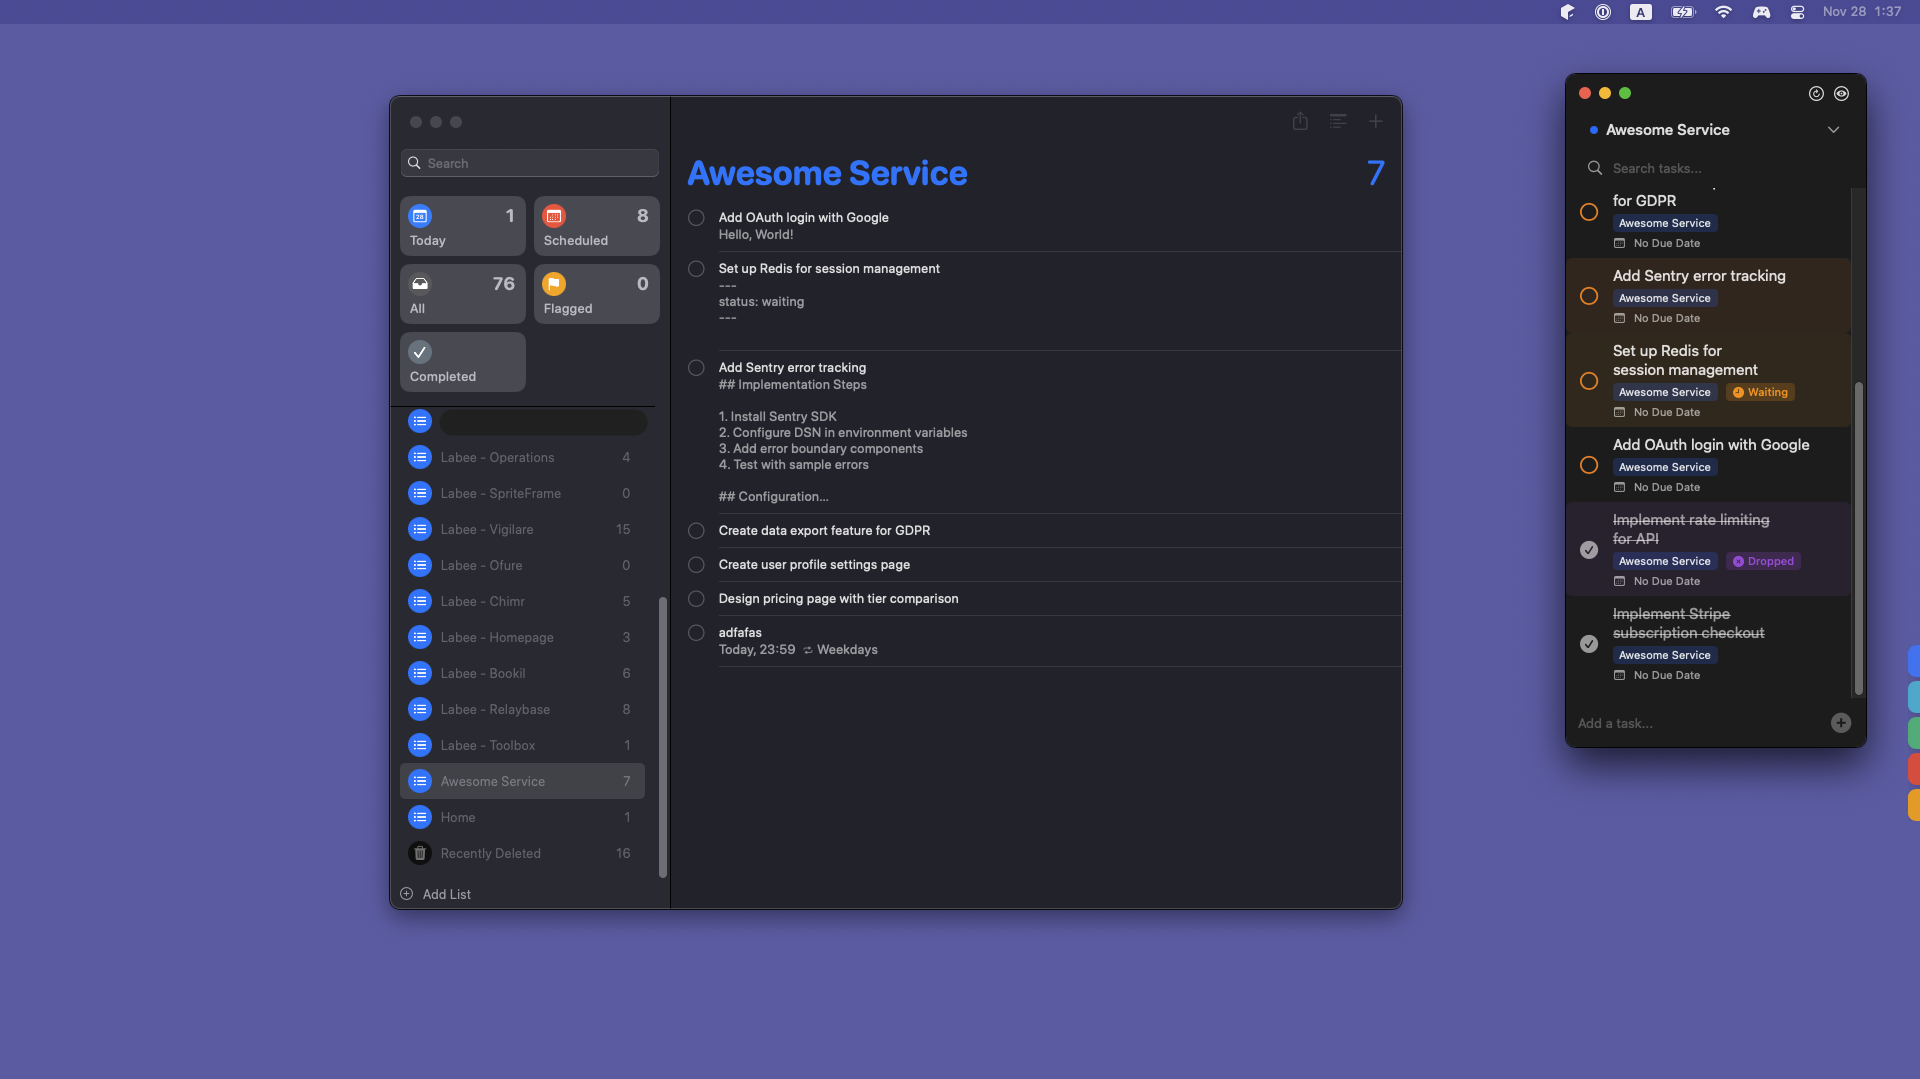Image resolution: width=1920 pixels, height=1079 pixels.
Task: Click the share icon above the task list
Action: 1300,121
